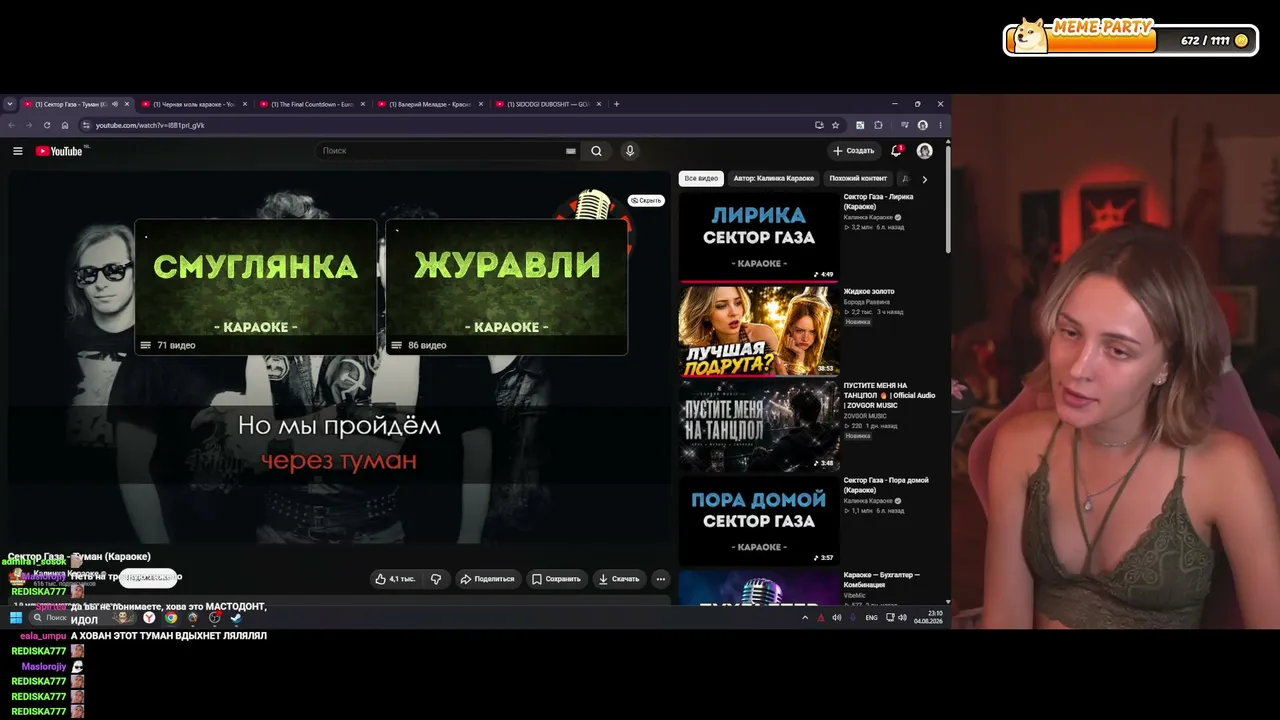Image resolution: width=1280 pixels, height=720 pixels.
Task: Open the Жидкое золото video title
Action: 869,292
